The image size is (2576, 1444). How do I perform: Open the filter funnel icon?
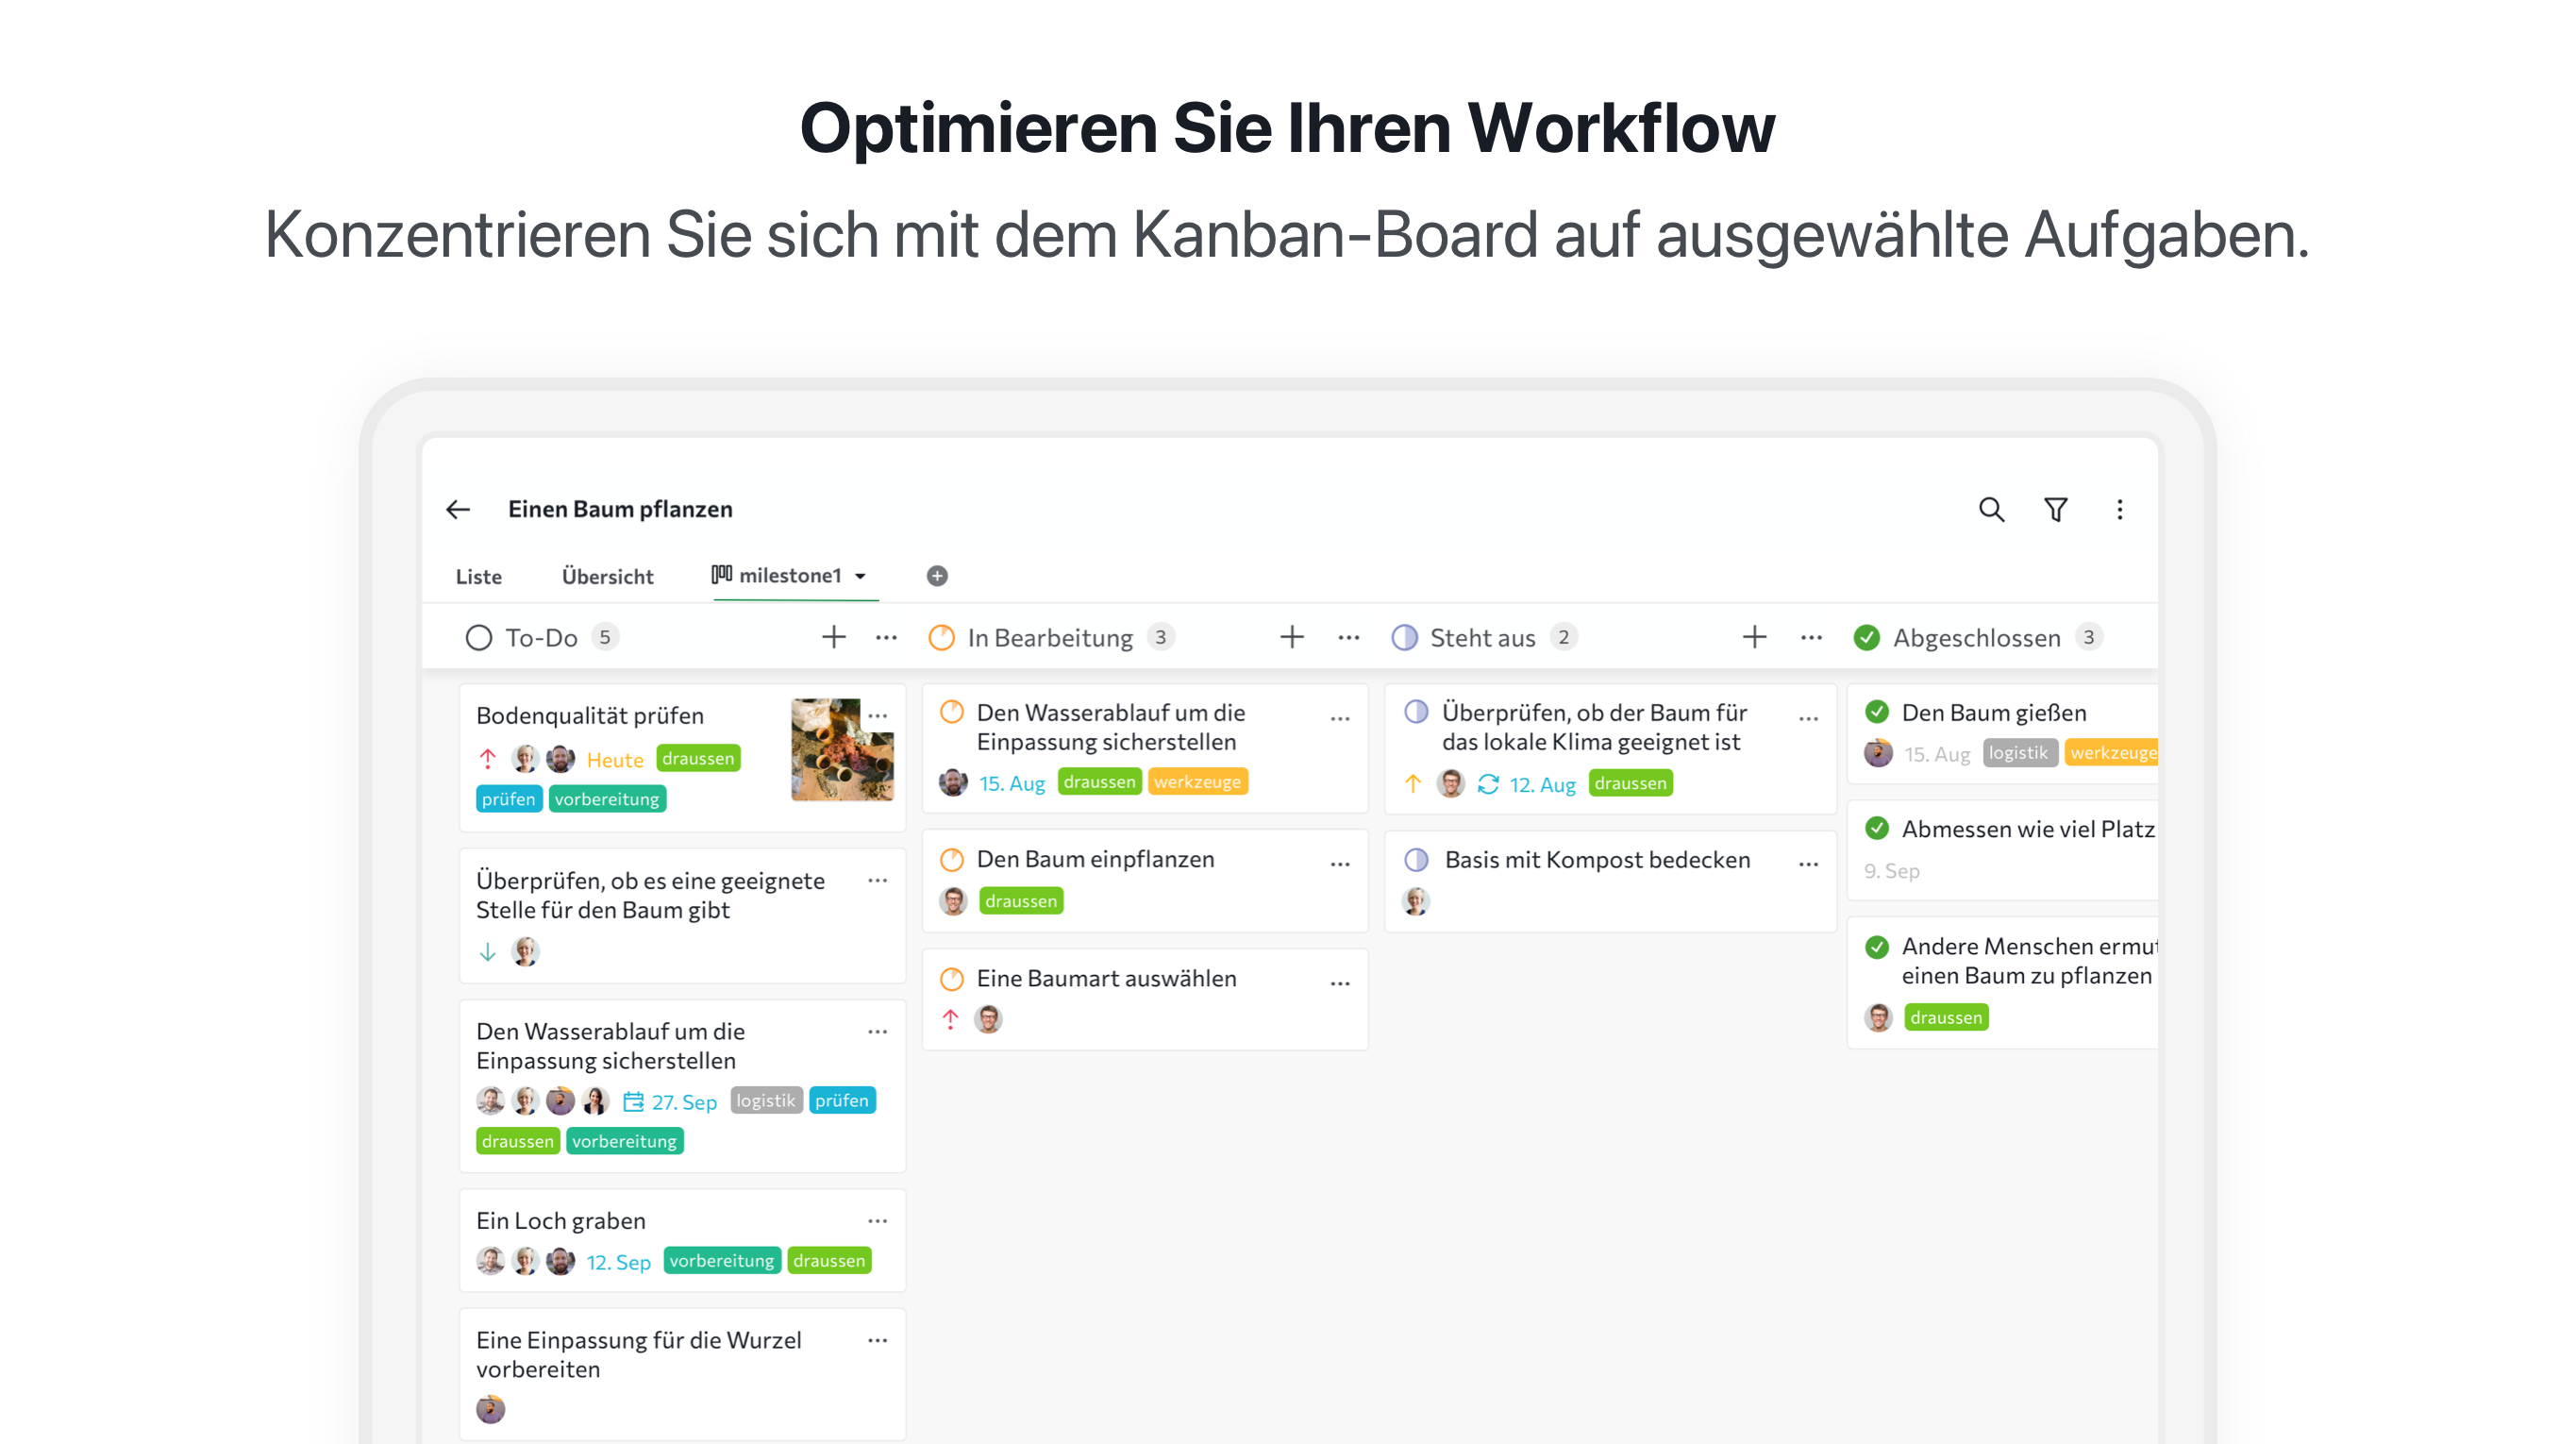click(x=2055, y=510)
